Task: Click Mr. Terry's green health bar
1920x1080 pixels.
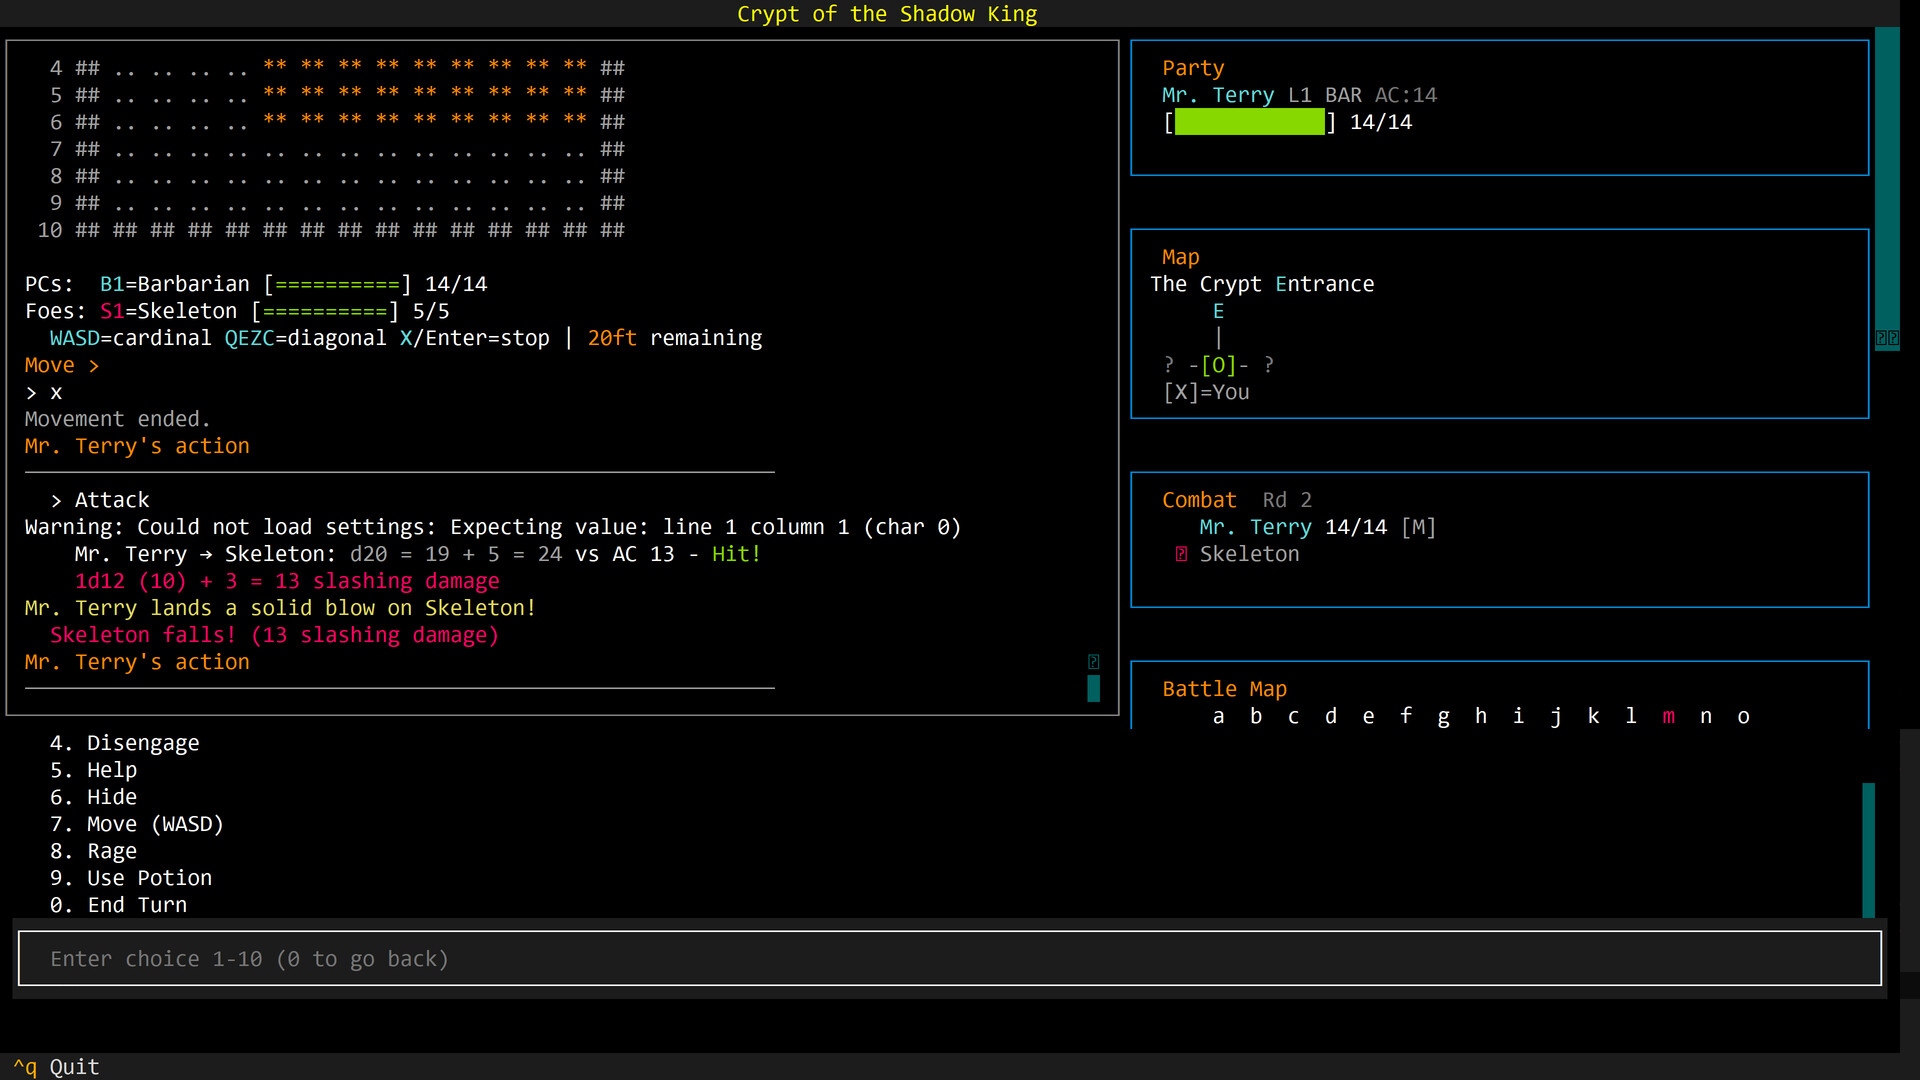Action: [1249, 121]
